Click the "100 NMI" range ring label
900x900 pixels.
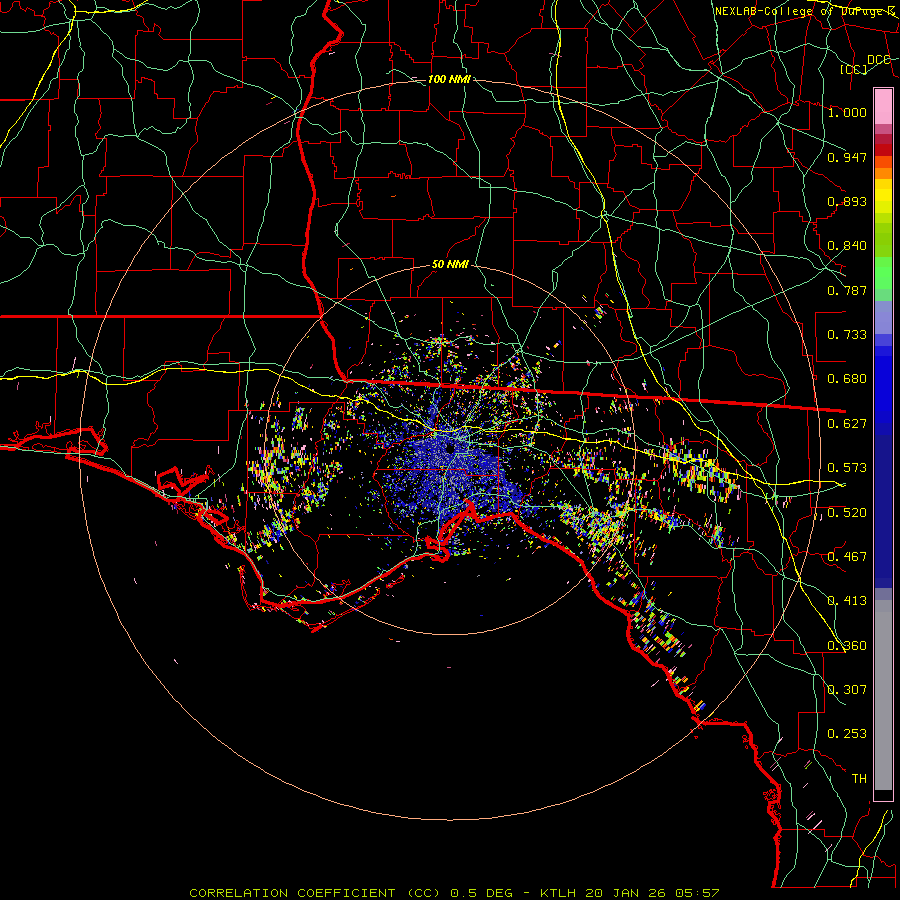[449, 79]
